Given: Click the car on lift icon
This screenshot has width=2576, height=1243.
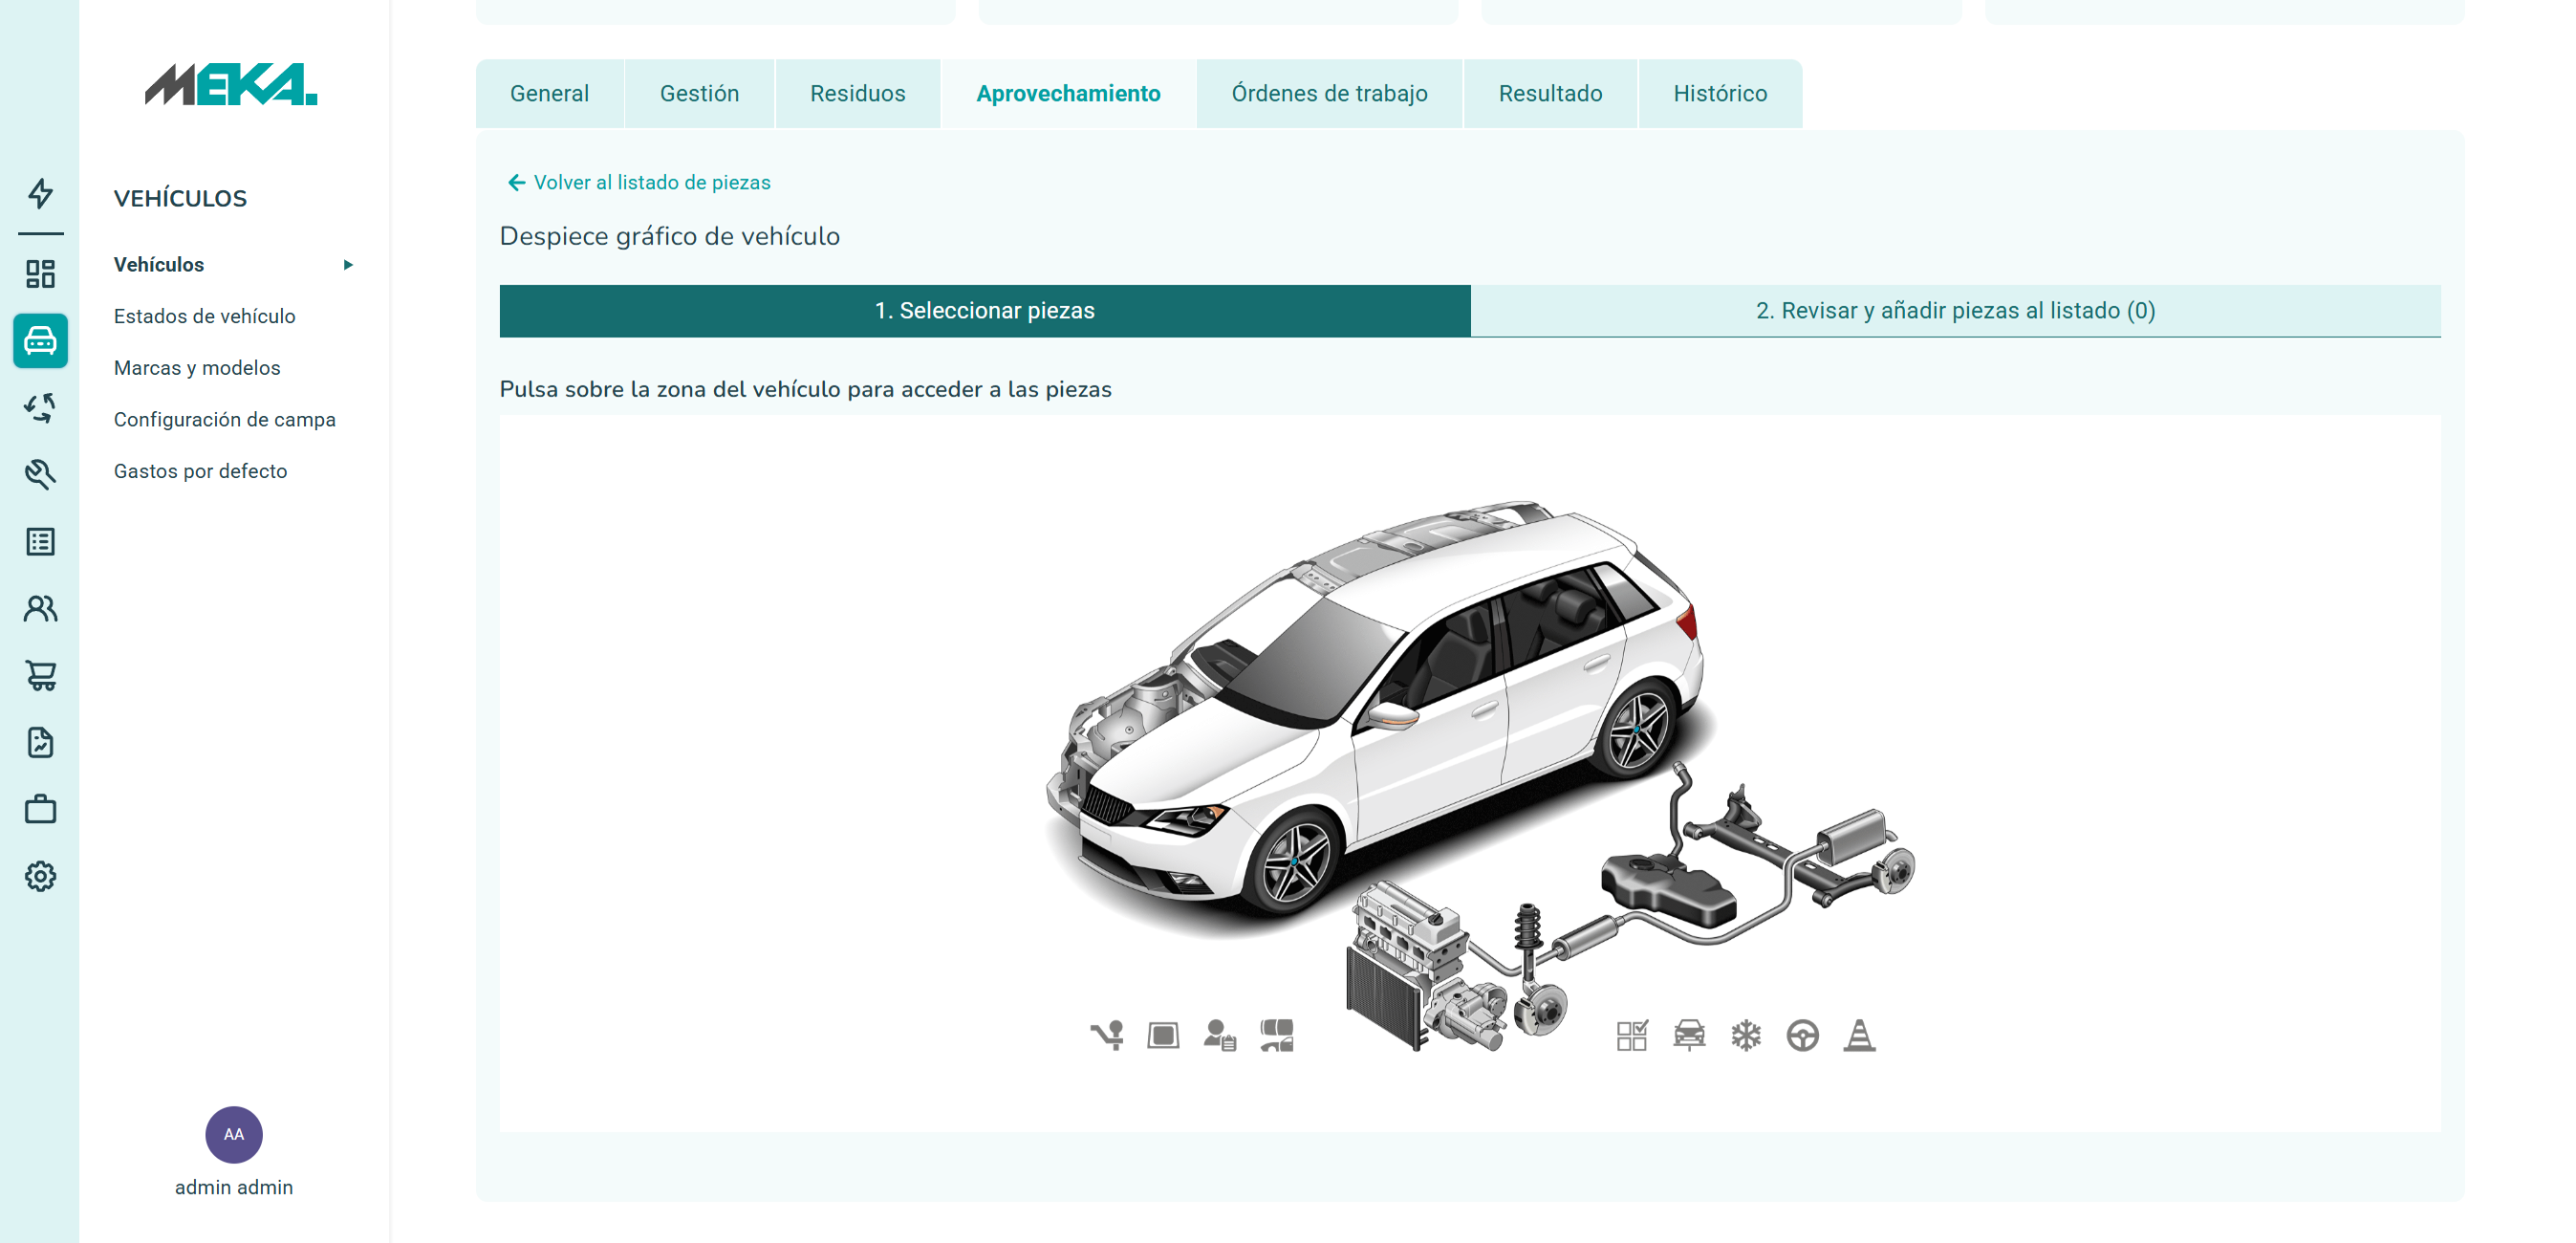Looking at the screenshot, I should (1689, 1035).
